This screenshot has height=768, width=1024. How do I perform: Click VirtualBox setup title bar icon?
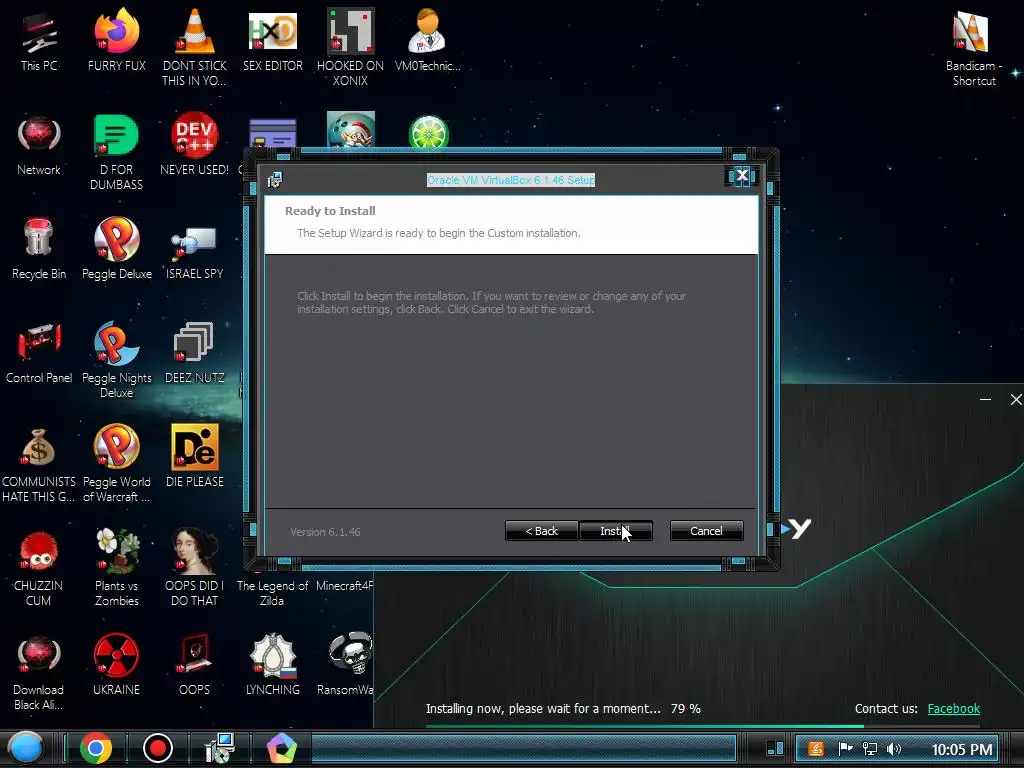point(274,180)
